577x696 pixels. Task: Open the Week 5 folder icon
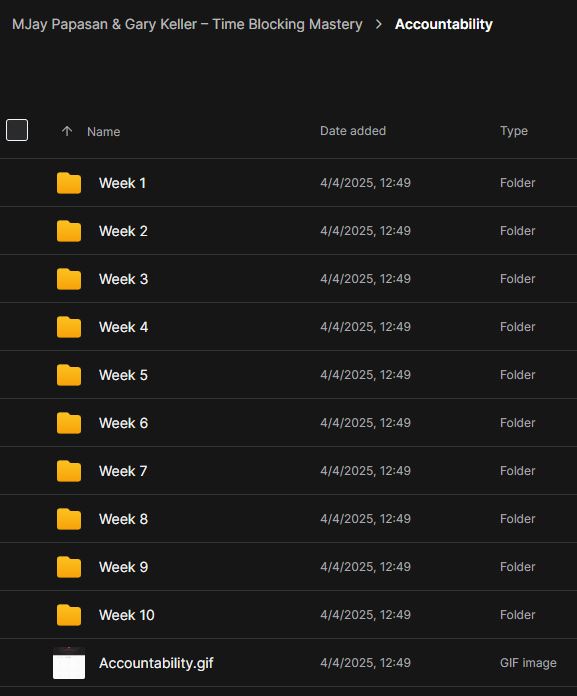point(69,375)
